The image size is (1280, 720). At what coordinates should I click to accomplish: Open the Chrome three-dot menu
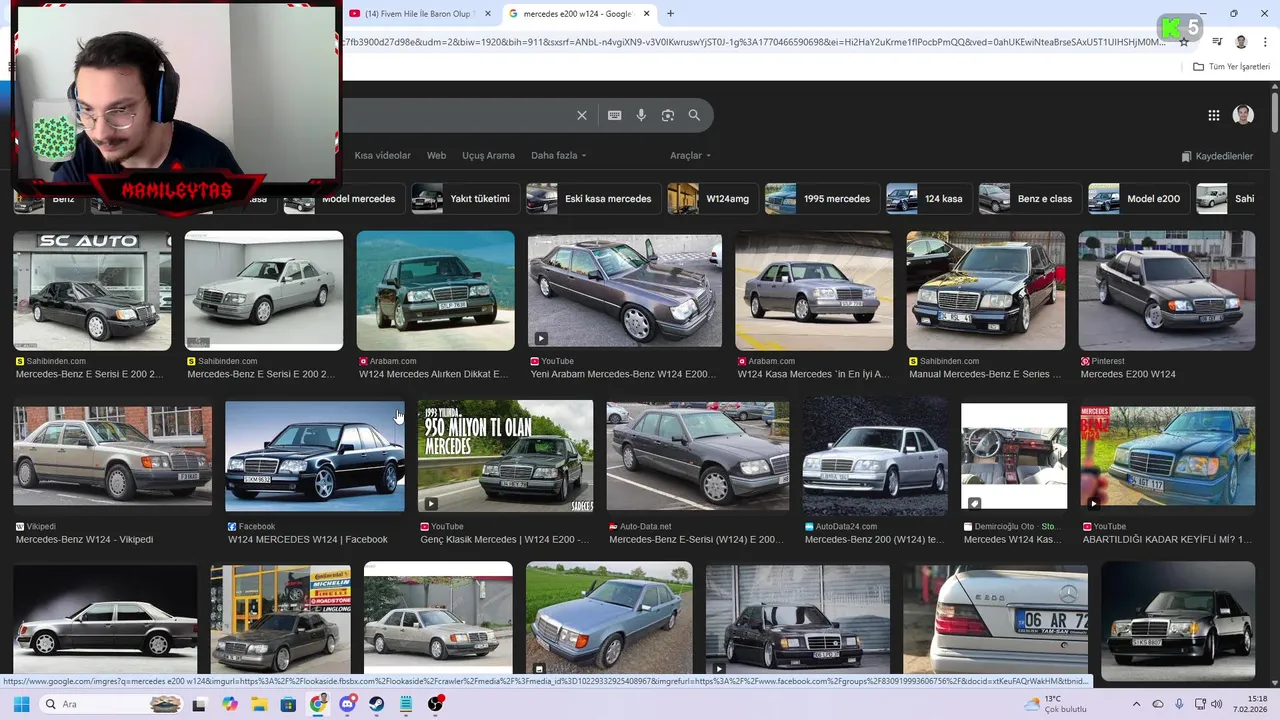coord(1263,42)
